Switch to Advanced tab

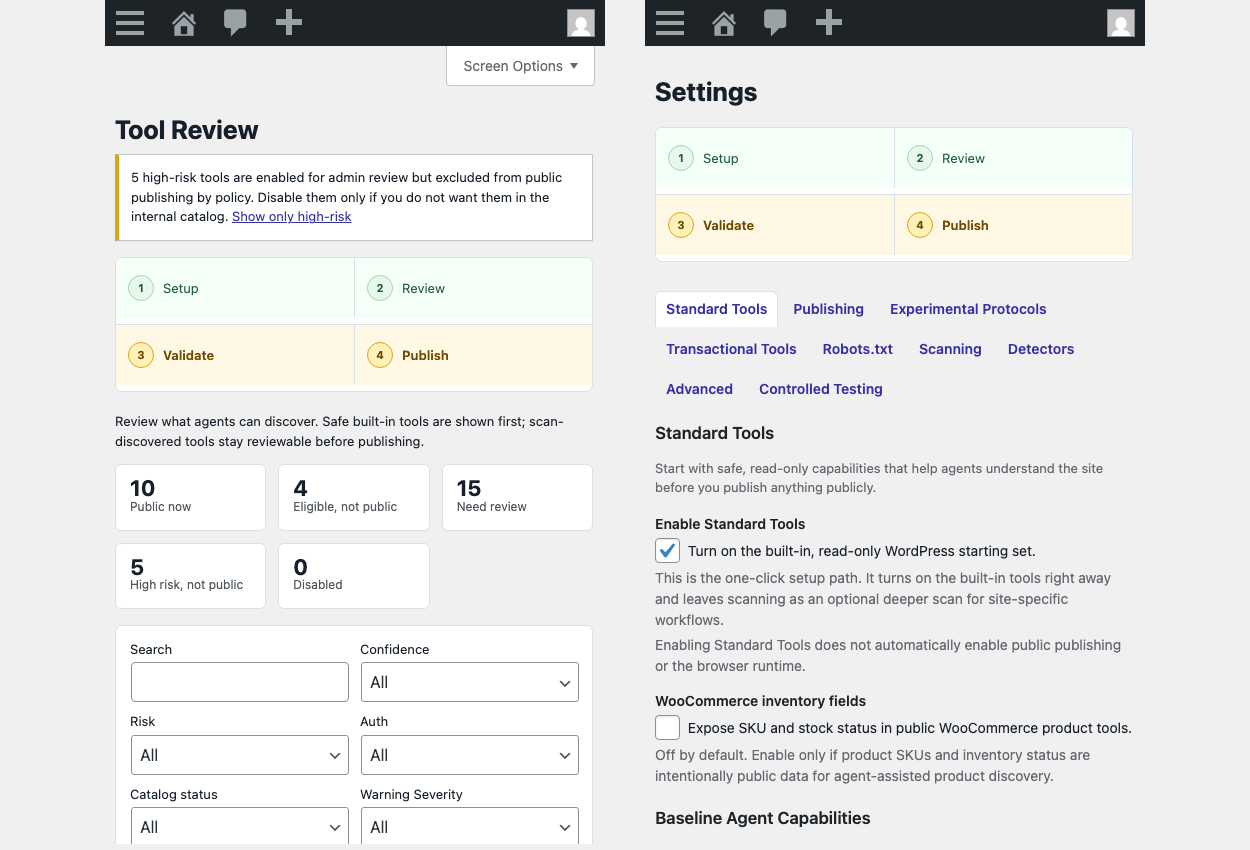tap(700, 389)
